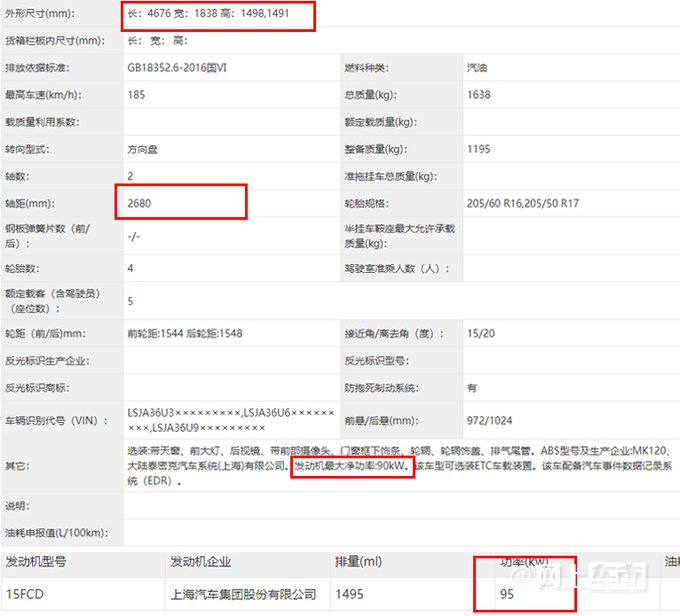Select the 说明 label
This screenshot has width=680, height=616.
click(17, 506)
